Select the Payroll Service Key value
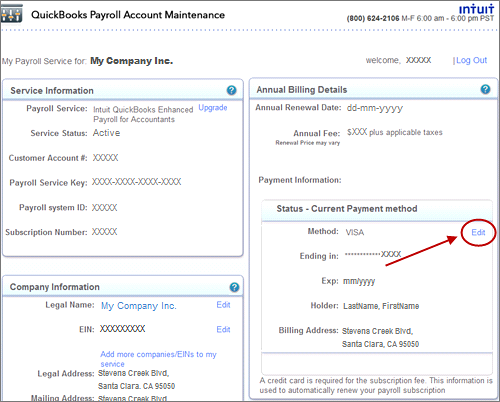Viewport: 500px width, 402px height. pos(137,182)
